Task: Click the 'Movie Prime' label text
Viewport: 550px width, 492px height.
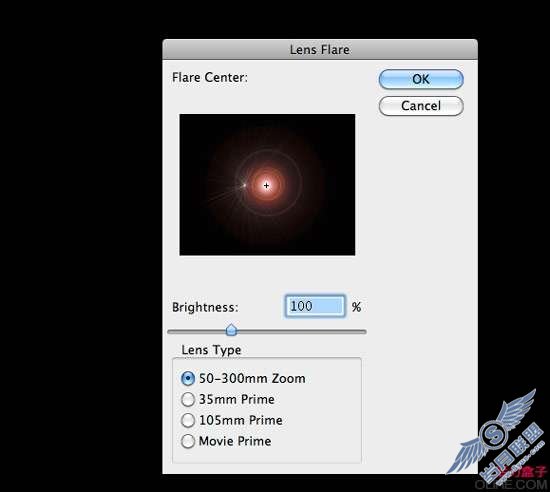Action: tap(235, 441)
